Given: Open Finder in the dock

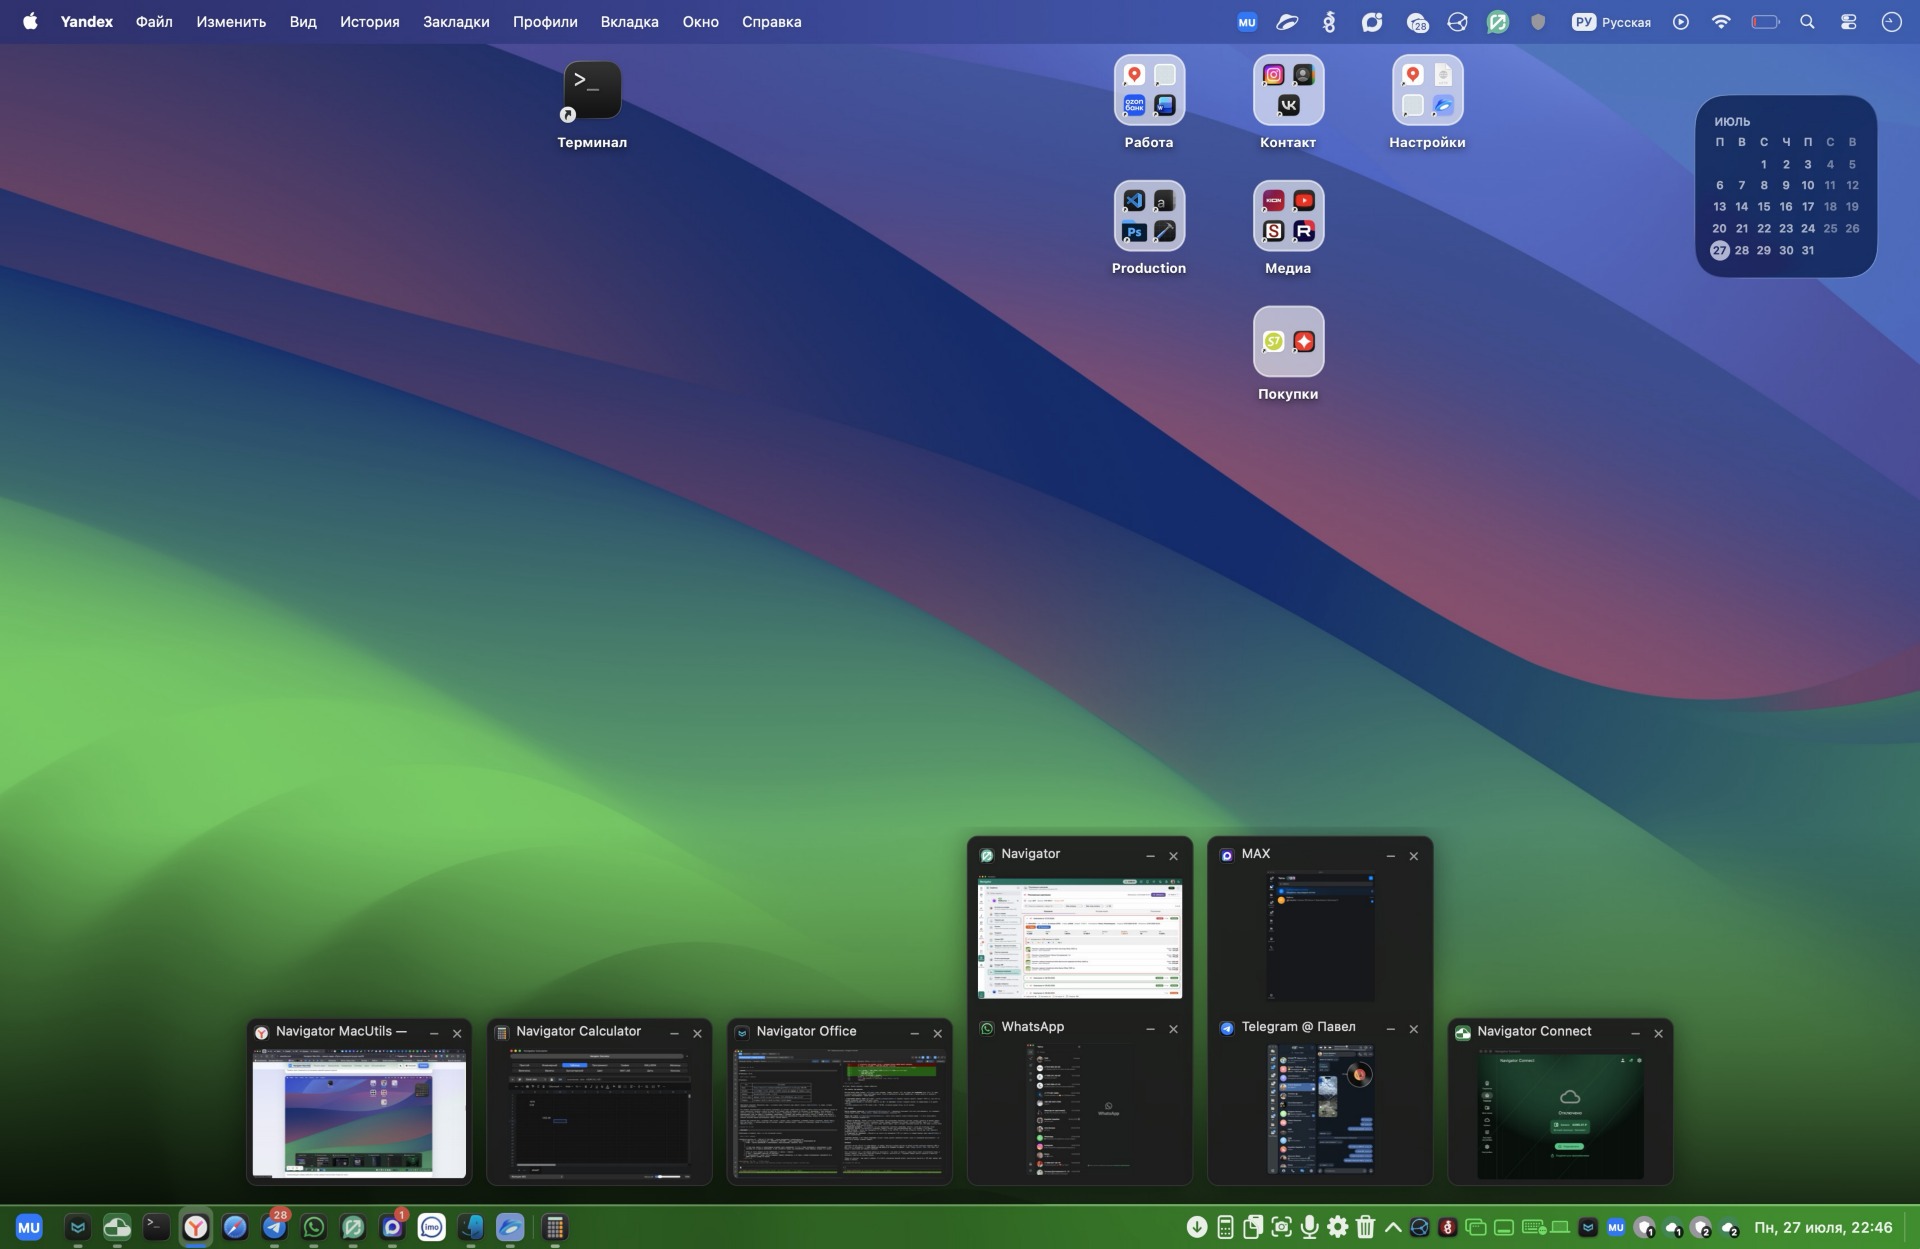Looking at the screenshot, I should (471, 1227).
